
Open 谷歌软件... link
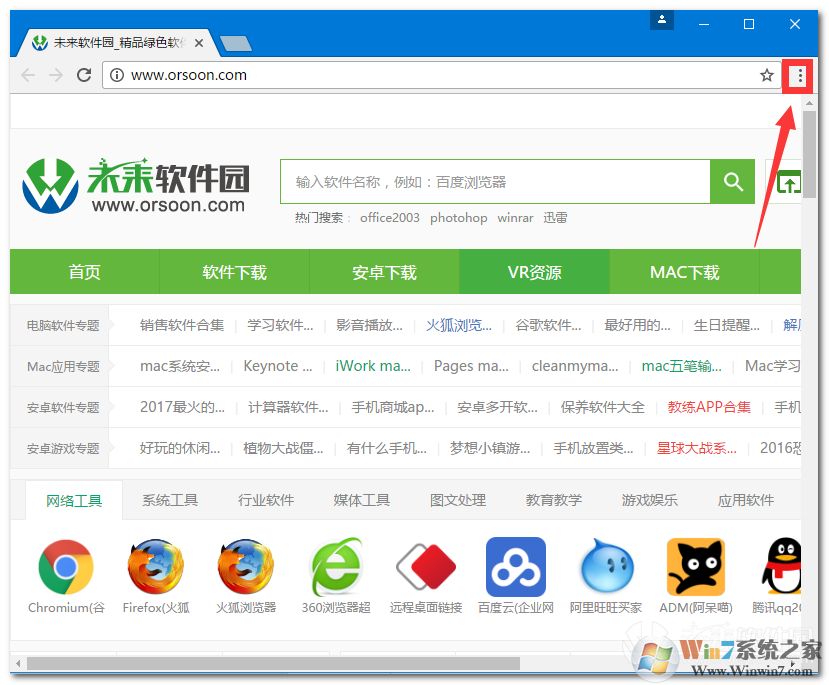548,325
